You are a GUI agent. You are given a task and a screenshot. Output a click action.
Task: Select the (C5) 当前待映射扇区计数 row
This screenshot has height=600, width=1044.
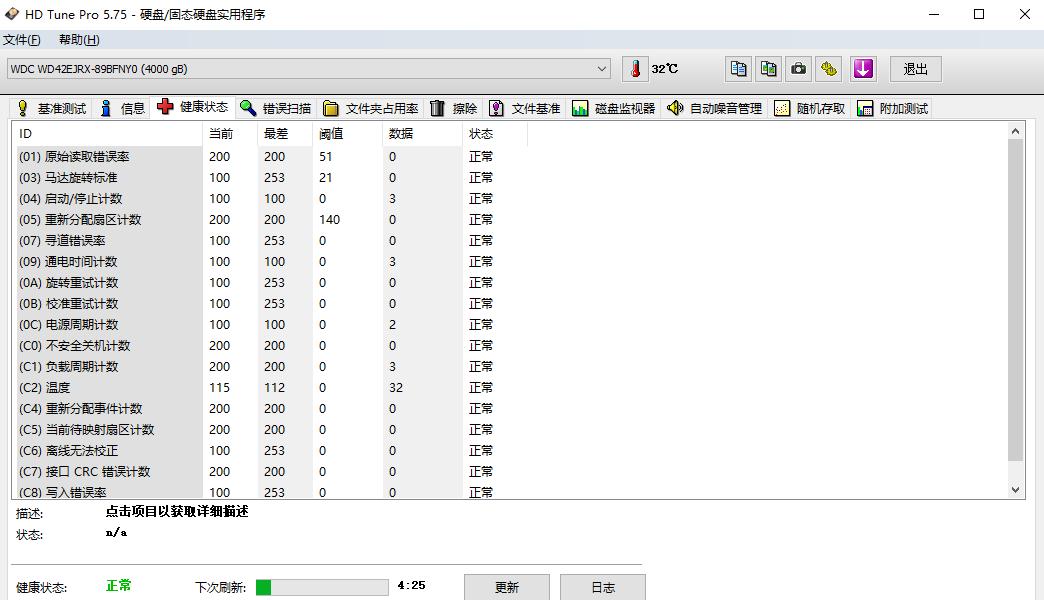[270, 430]
